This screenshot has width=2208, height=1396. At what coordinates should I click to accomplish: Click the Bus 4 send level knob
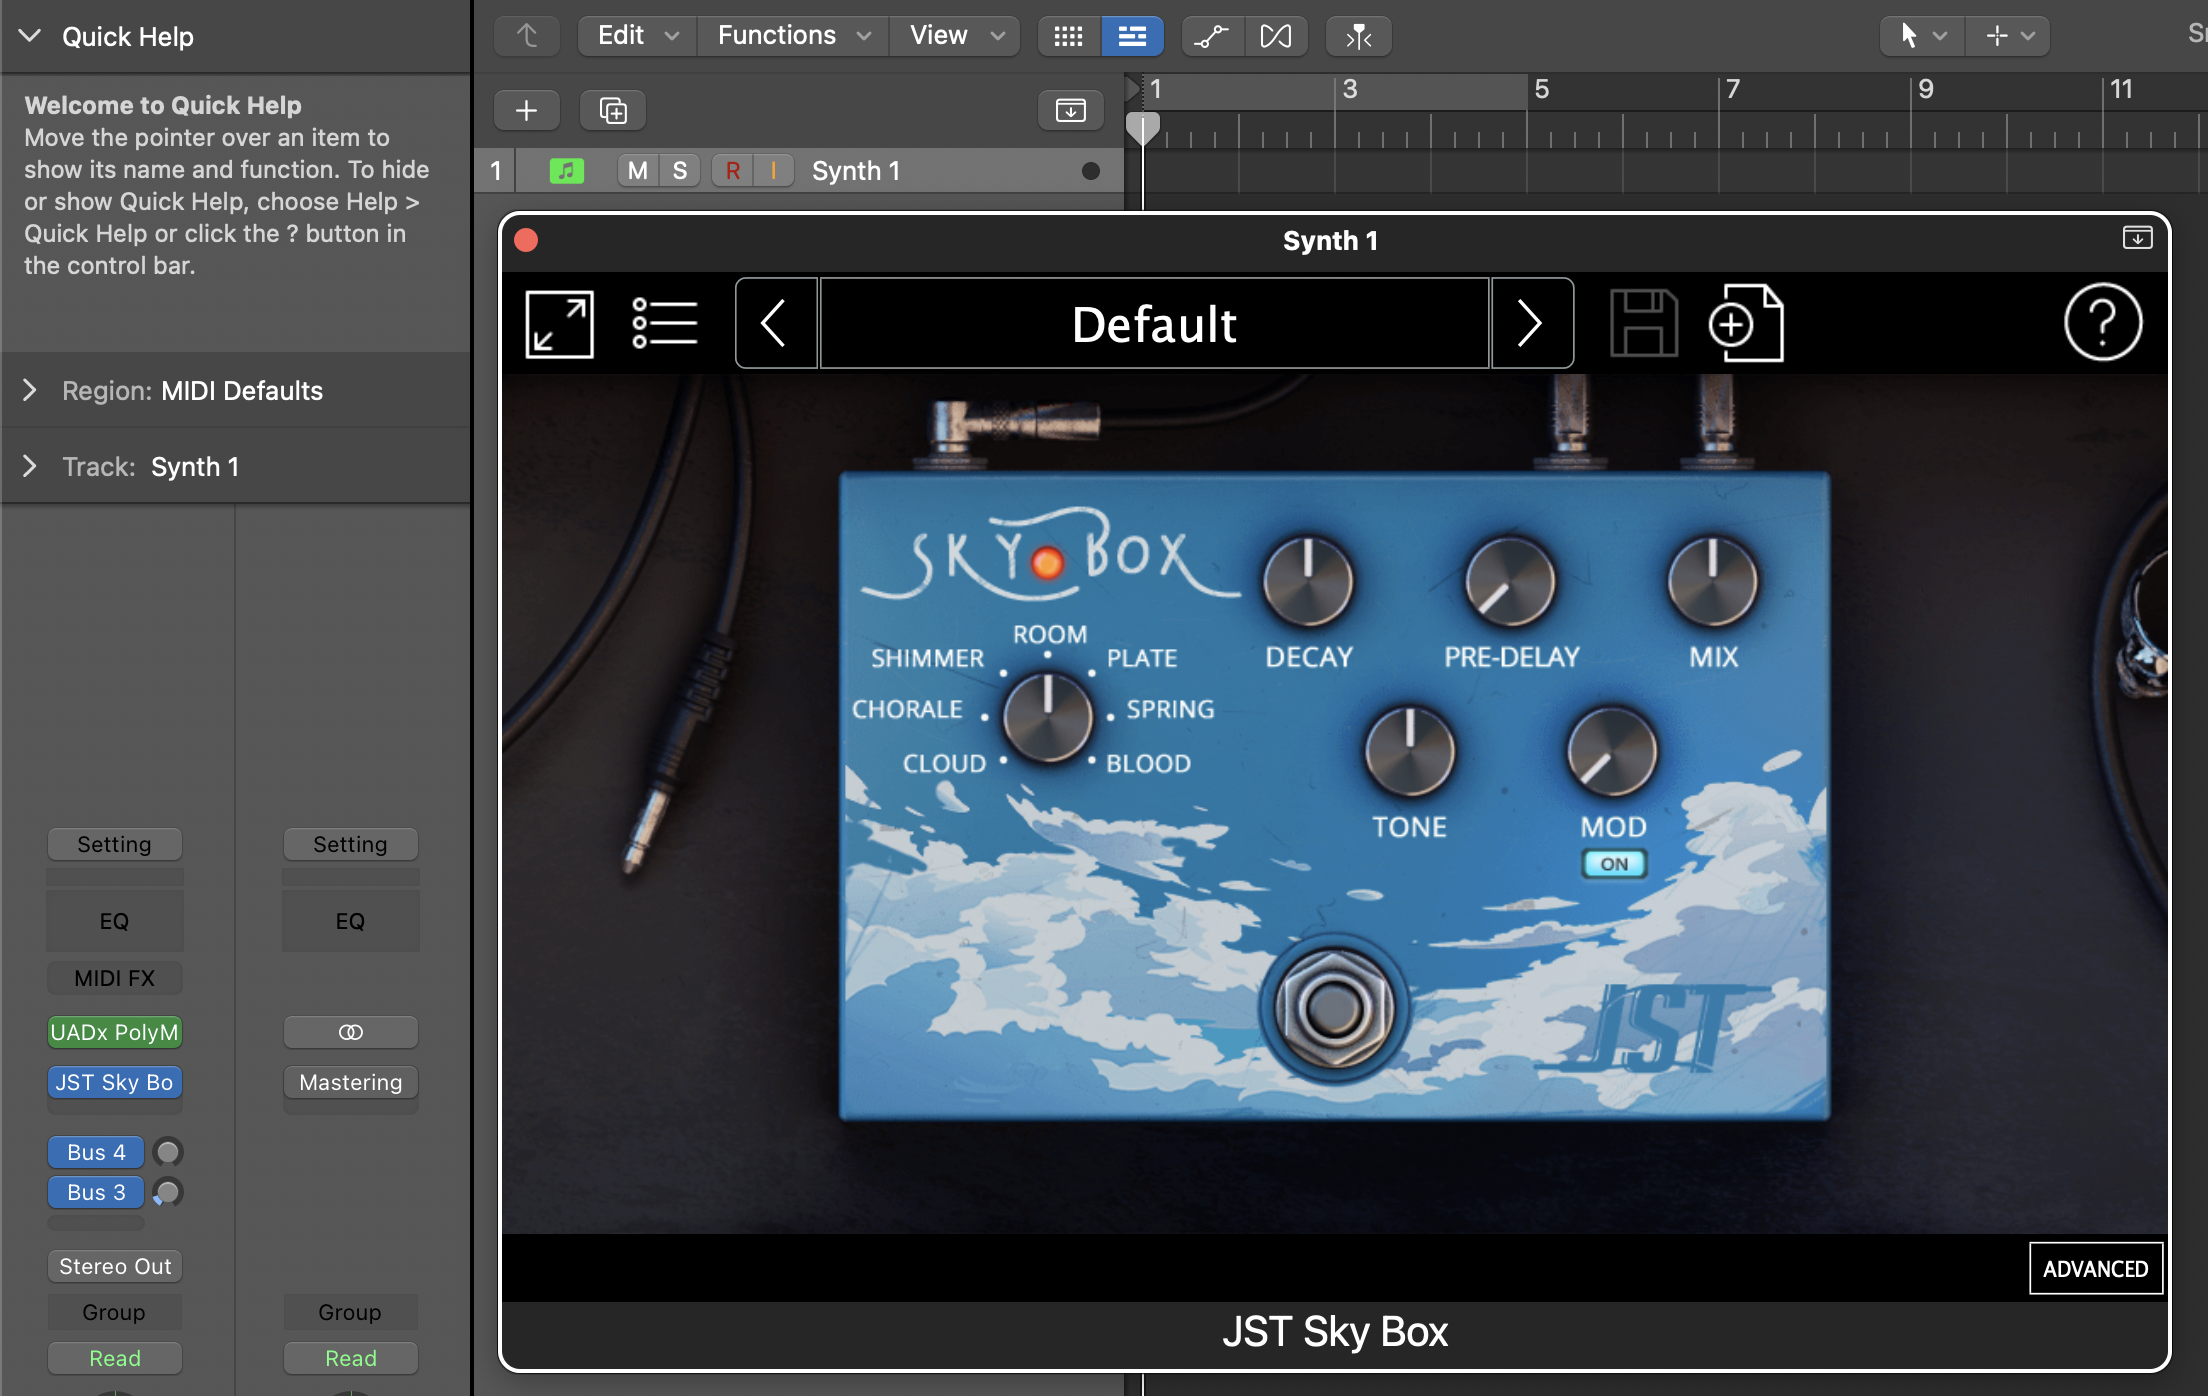click(168, 1152)
